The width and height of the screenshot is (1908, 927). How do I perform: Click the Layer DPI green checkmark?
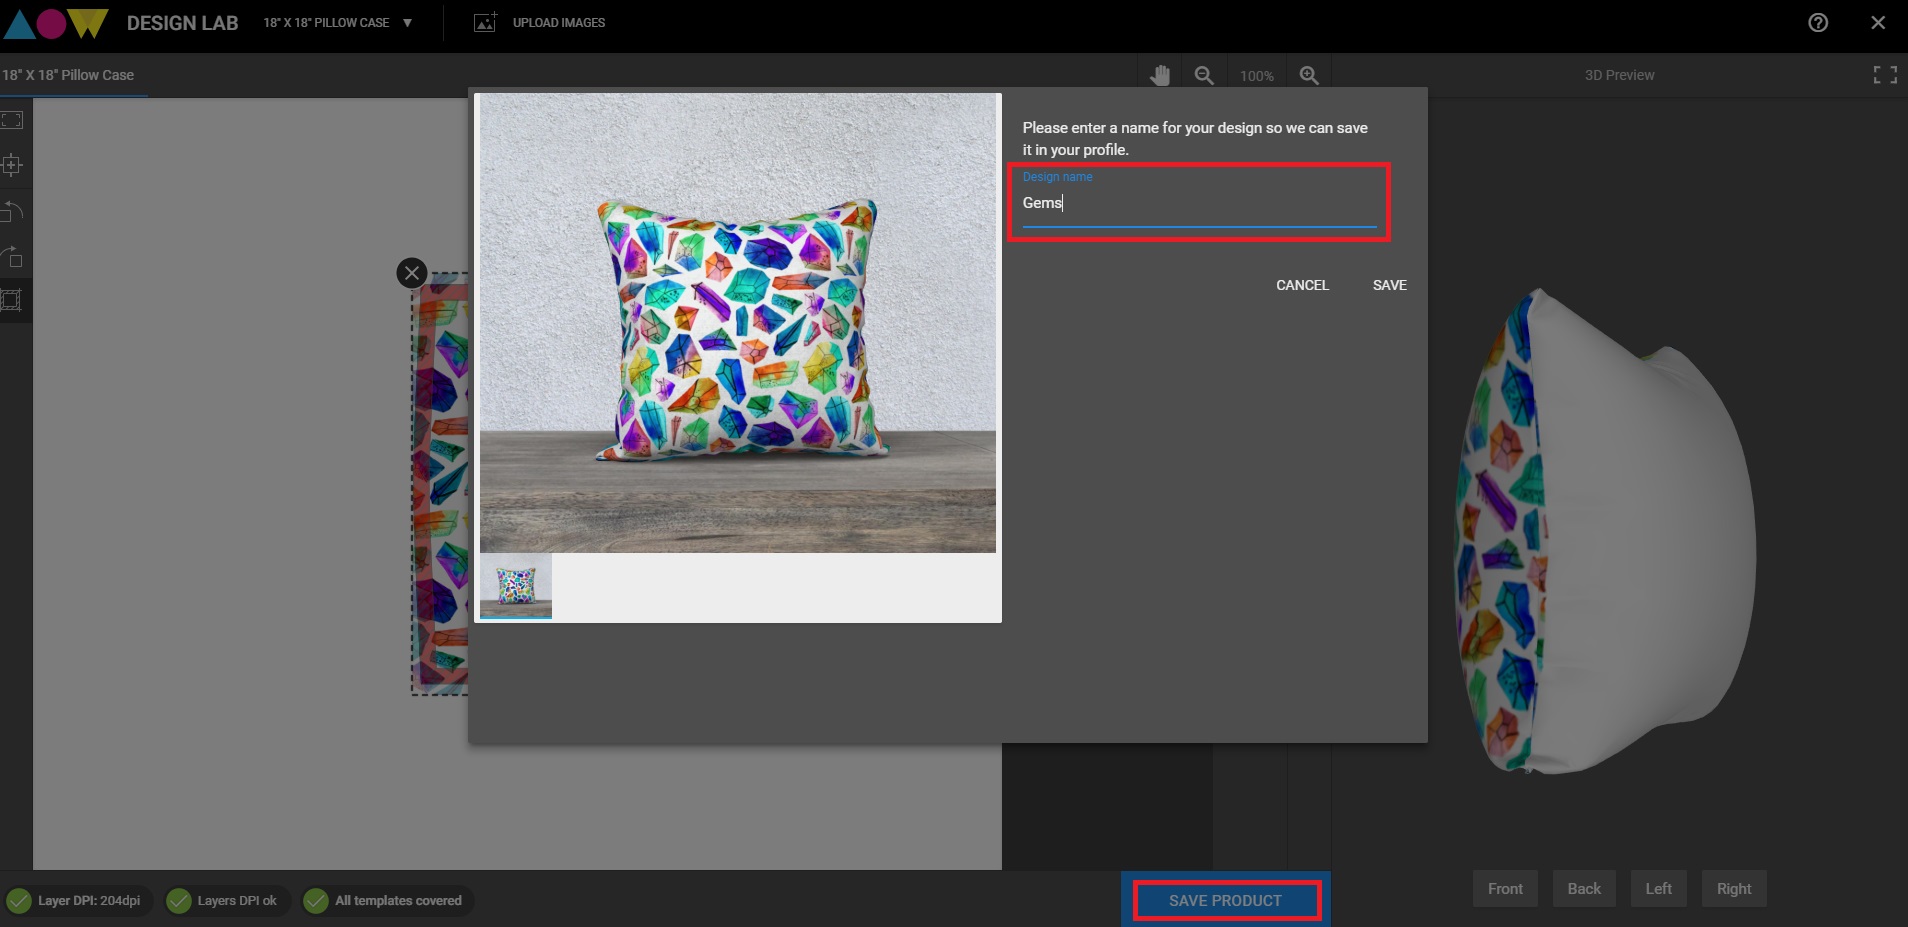[x=19, y=901]
